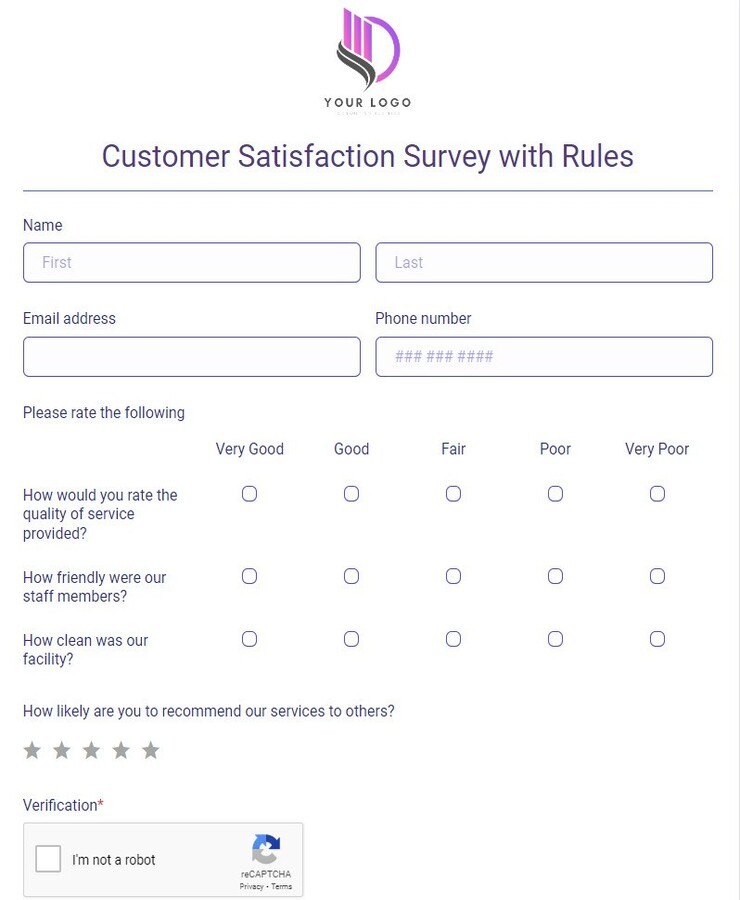The image size is (740, 900).
Task: Select the fifth star rating icon
Action: point(151,748)
